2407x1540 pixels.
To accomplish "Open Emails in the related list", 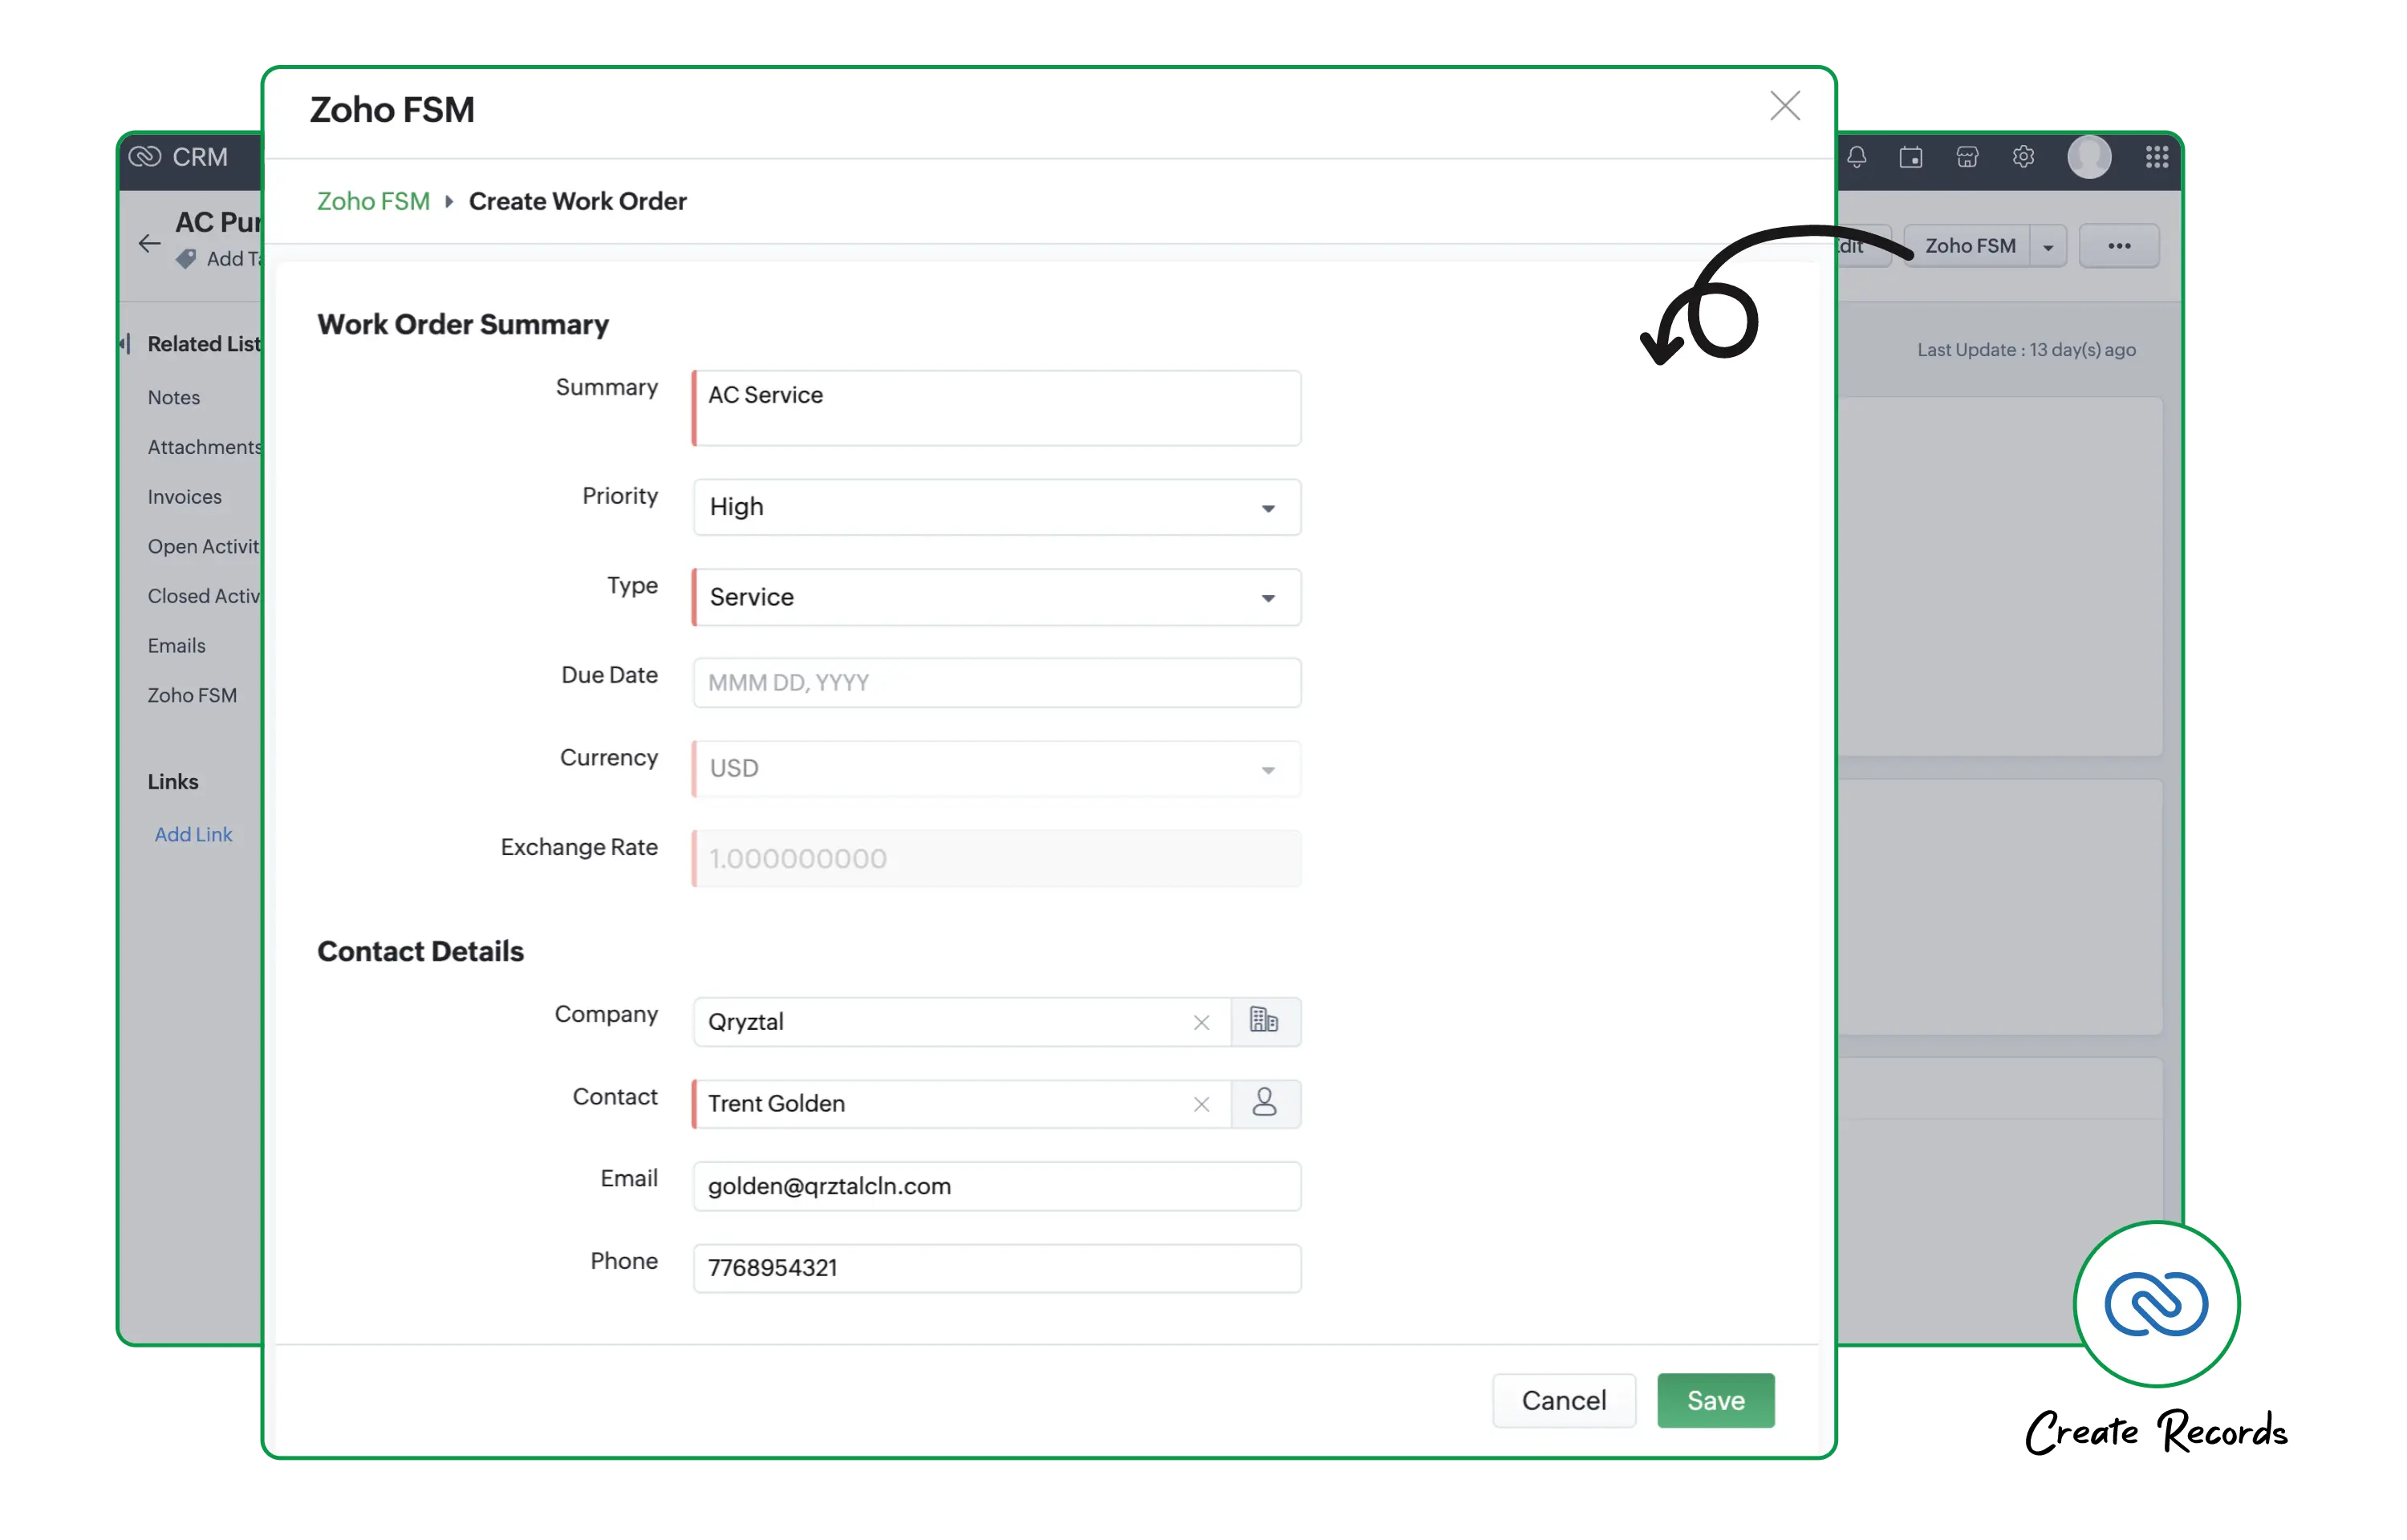I will click(x=176, y=646).
